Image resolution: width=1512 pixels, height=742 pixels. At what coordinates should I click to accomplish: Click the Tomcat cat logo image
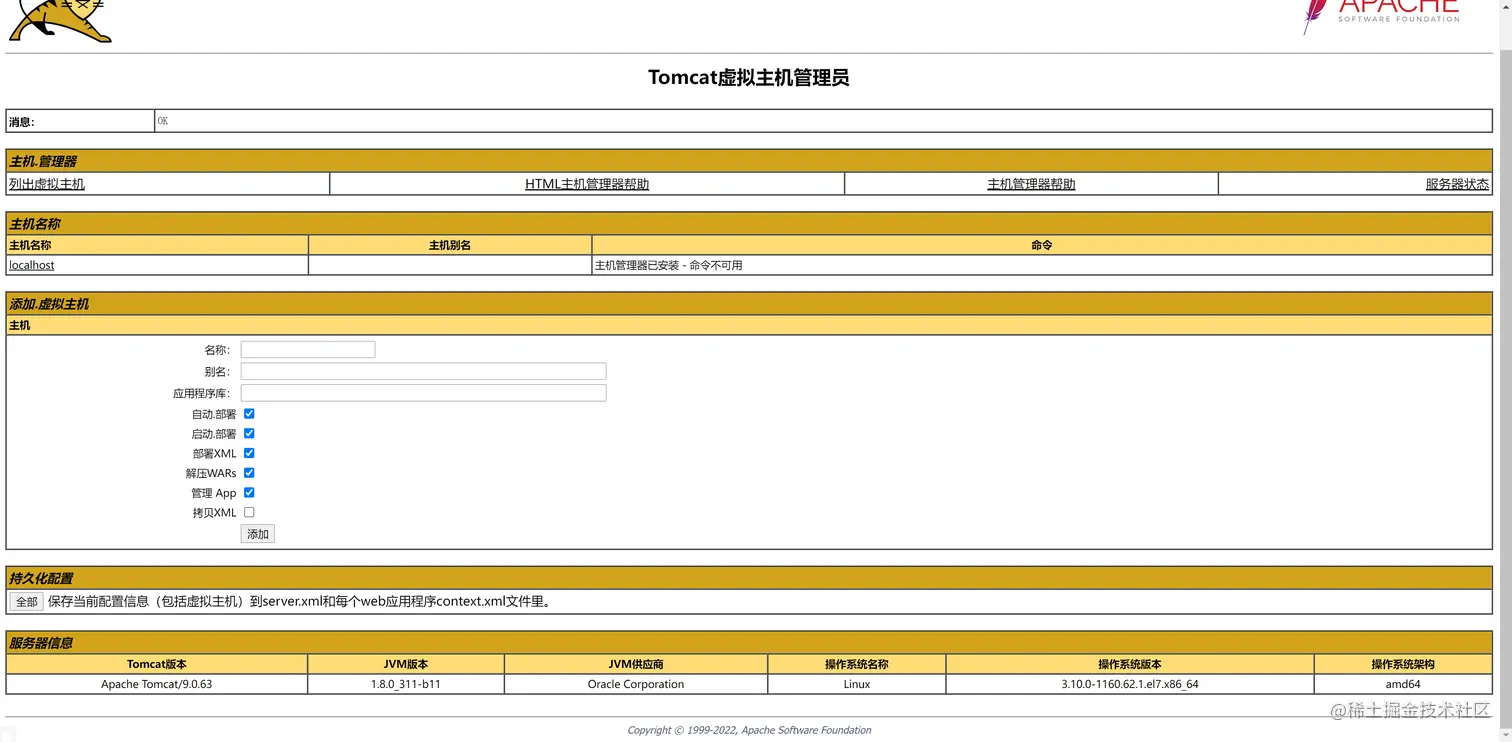[60, 20]
